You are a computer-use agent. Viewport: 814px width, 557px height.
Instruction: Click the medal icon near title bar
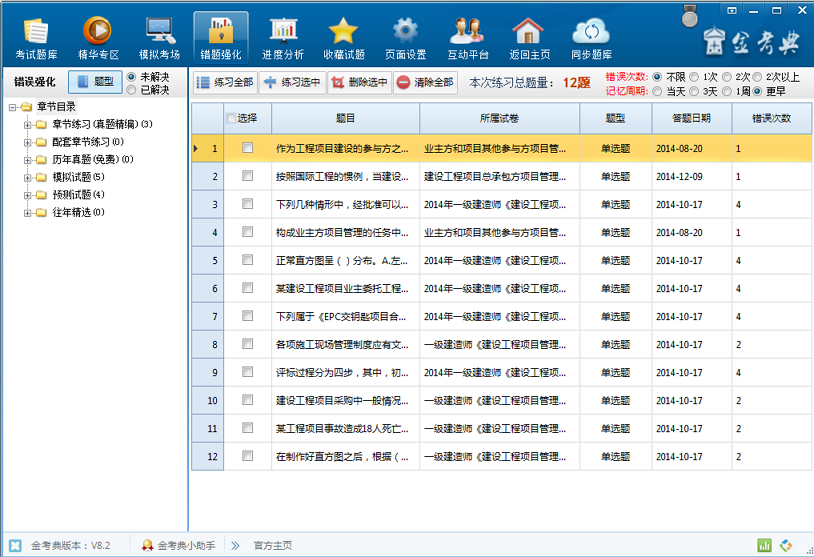tap(689, 16)
